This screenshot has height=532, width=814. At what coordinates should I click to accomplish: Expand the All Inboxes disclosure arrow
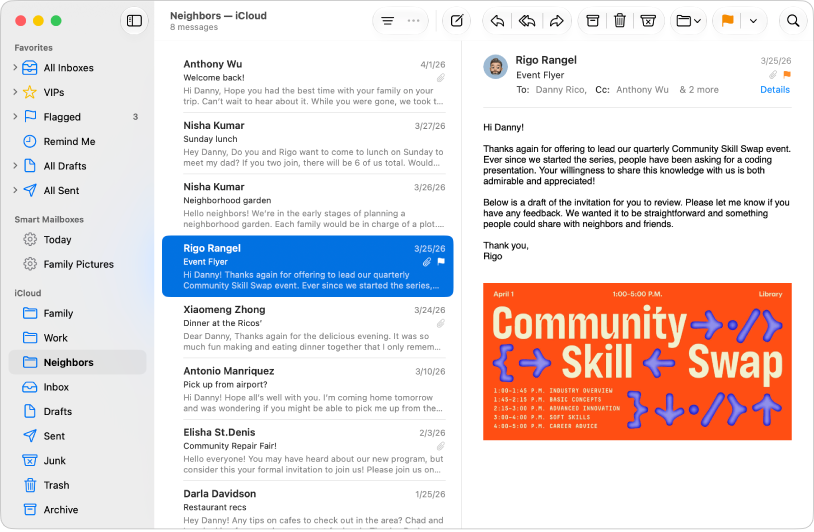point(15,67)
